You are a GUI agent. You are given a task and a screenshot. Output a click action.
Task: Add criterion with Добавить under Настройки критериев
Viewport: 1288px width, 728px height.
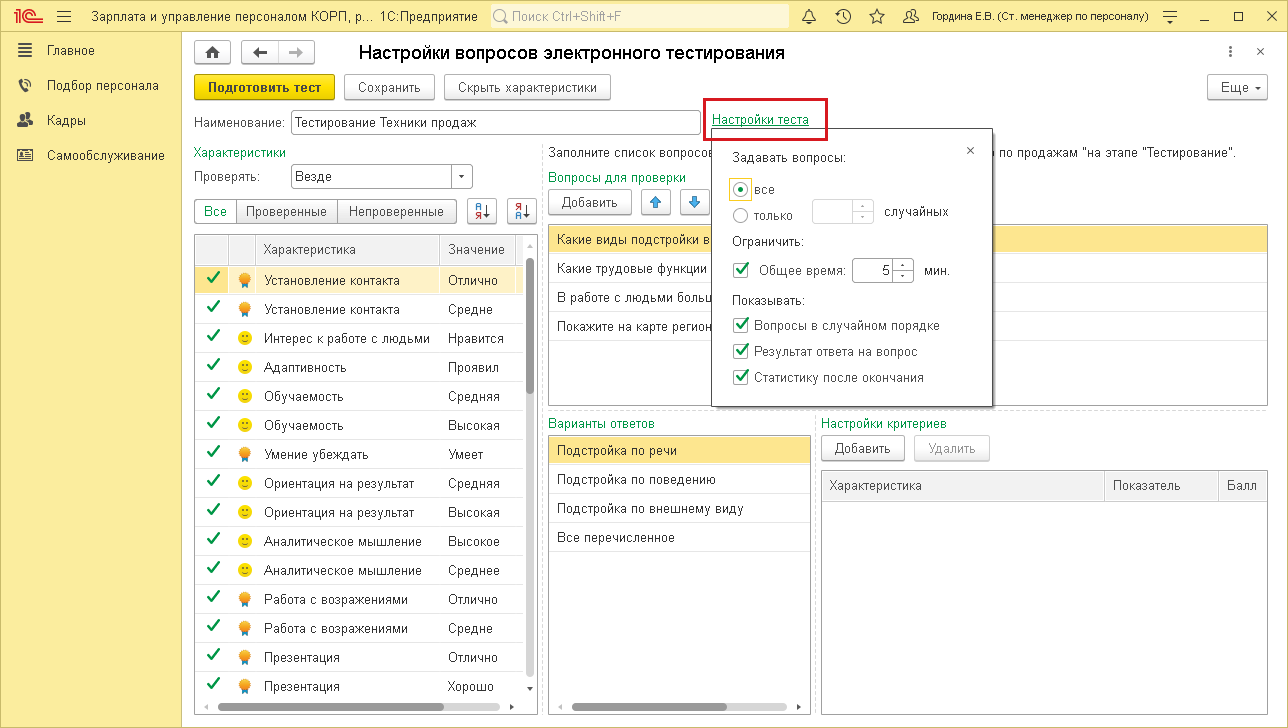click(862, 449)
